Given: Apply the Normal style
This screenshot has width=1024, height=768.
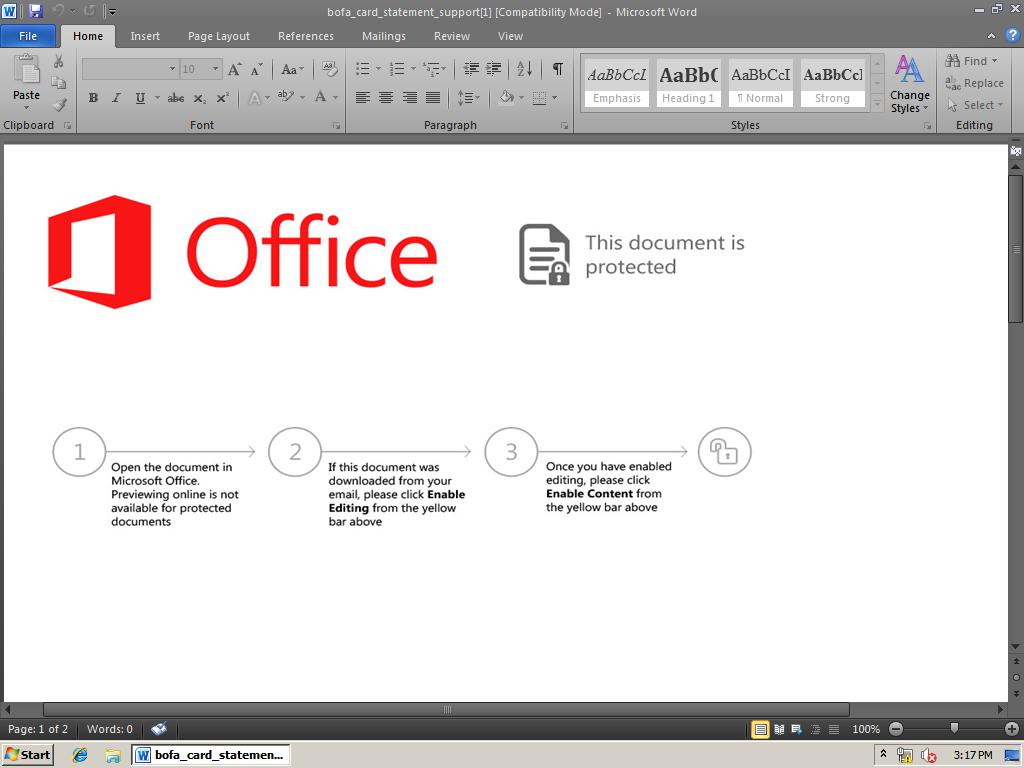Looking at the screenshot, I should 760,83.
